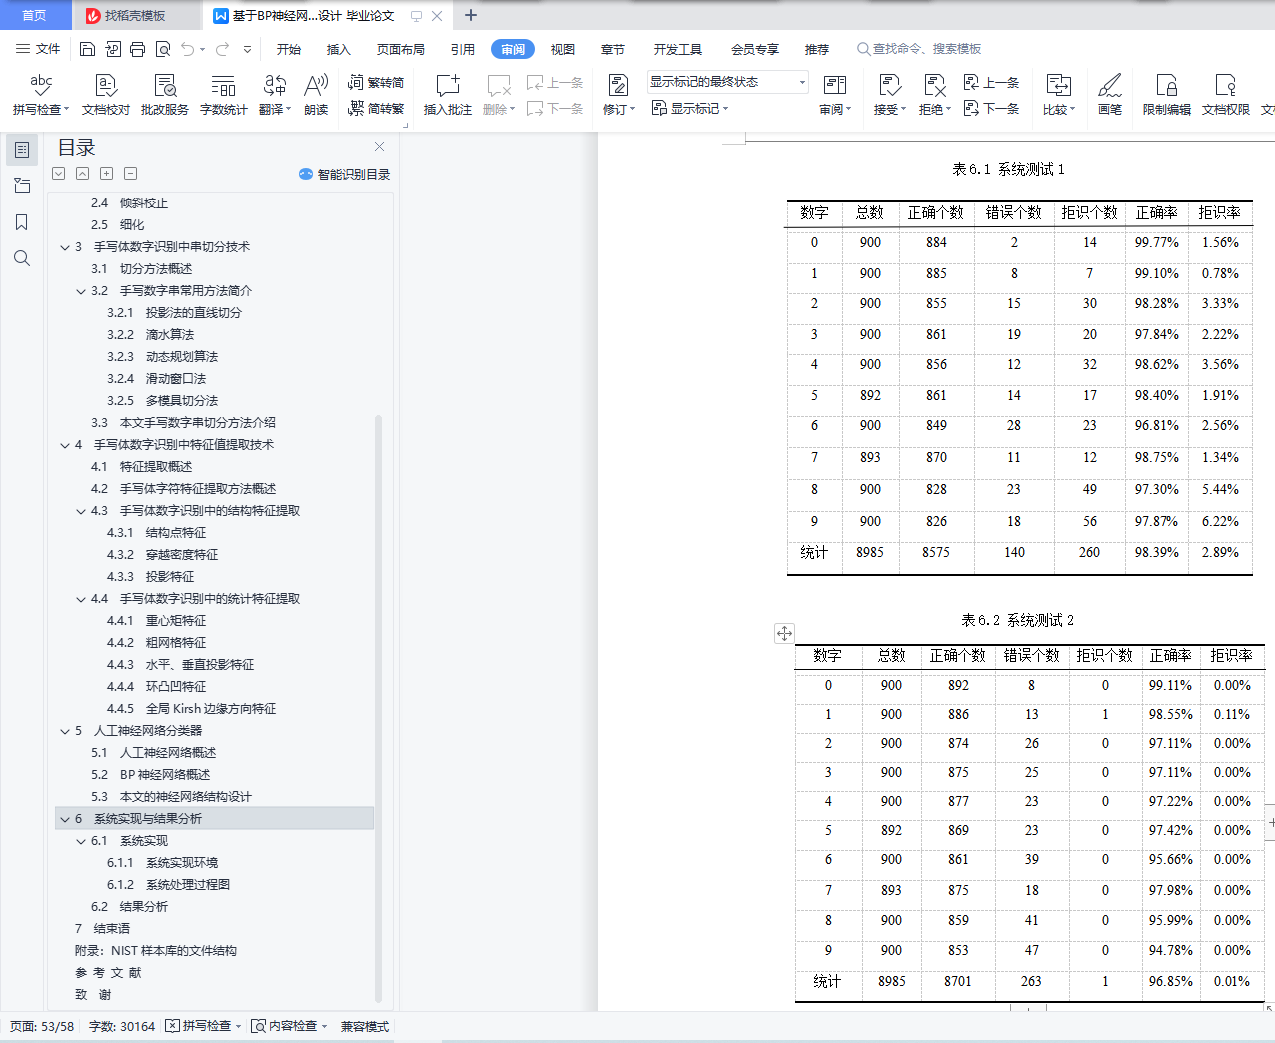
Task: Click the 接受 accept change icon
Action: tap(889, 86)
